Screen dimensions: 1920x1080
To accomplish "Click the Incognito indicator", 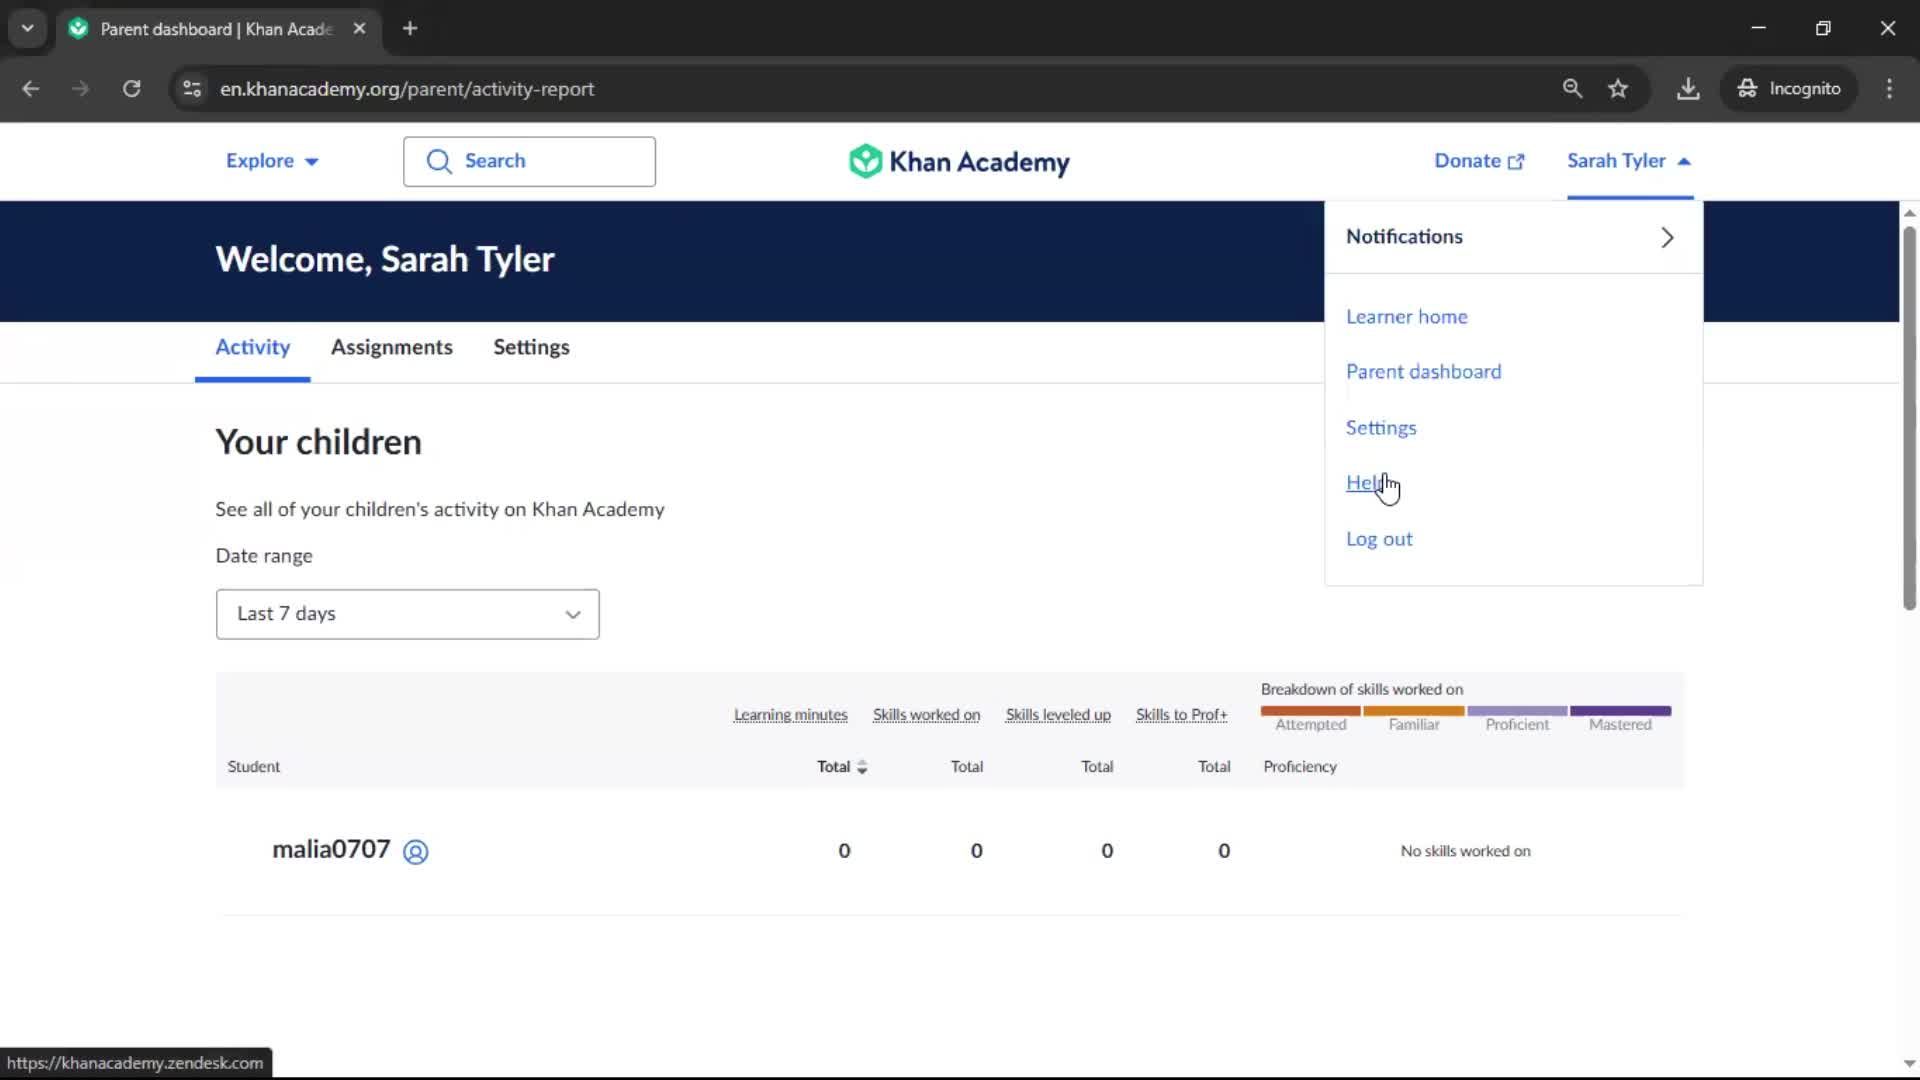I will click(x=1789, y=89).
